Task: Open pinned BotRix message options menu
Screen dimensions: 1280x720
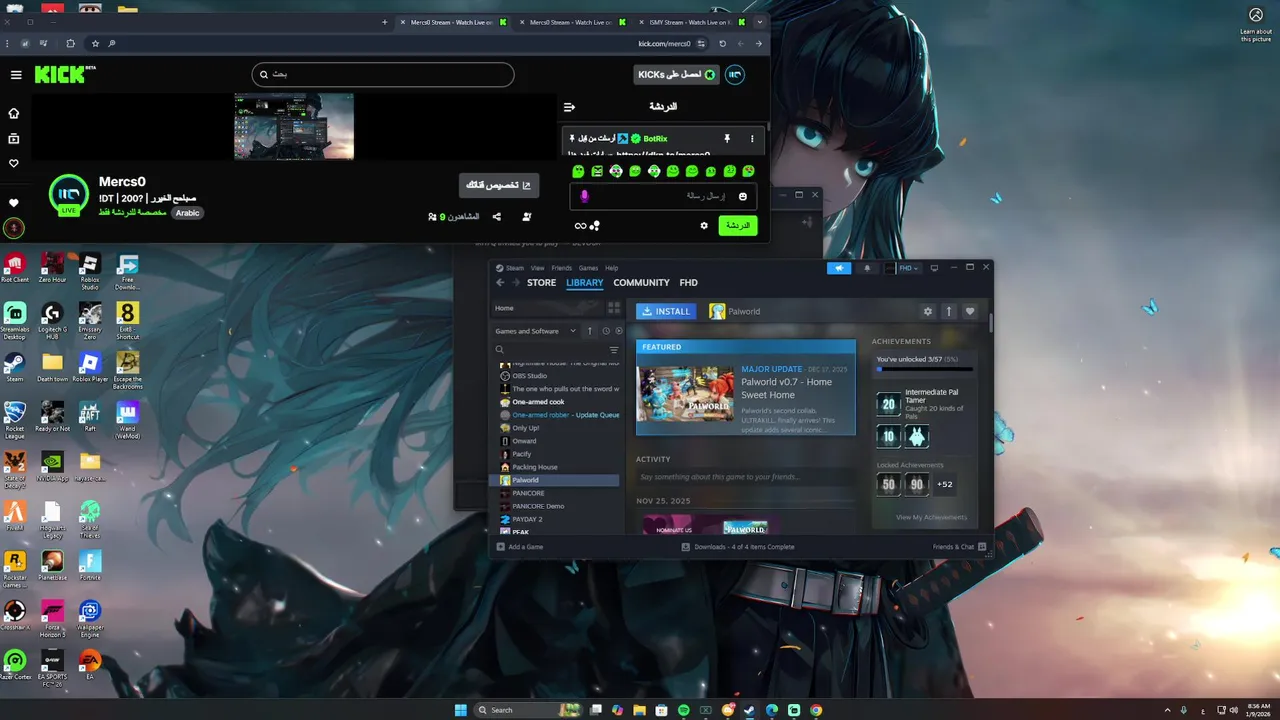Action: 752,138
